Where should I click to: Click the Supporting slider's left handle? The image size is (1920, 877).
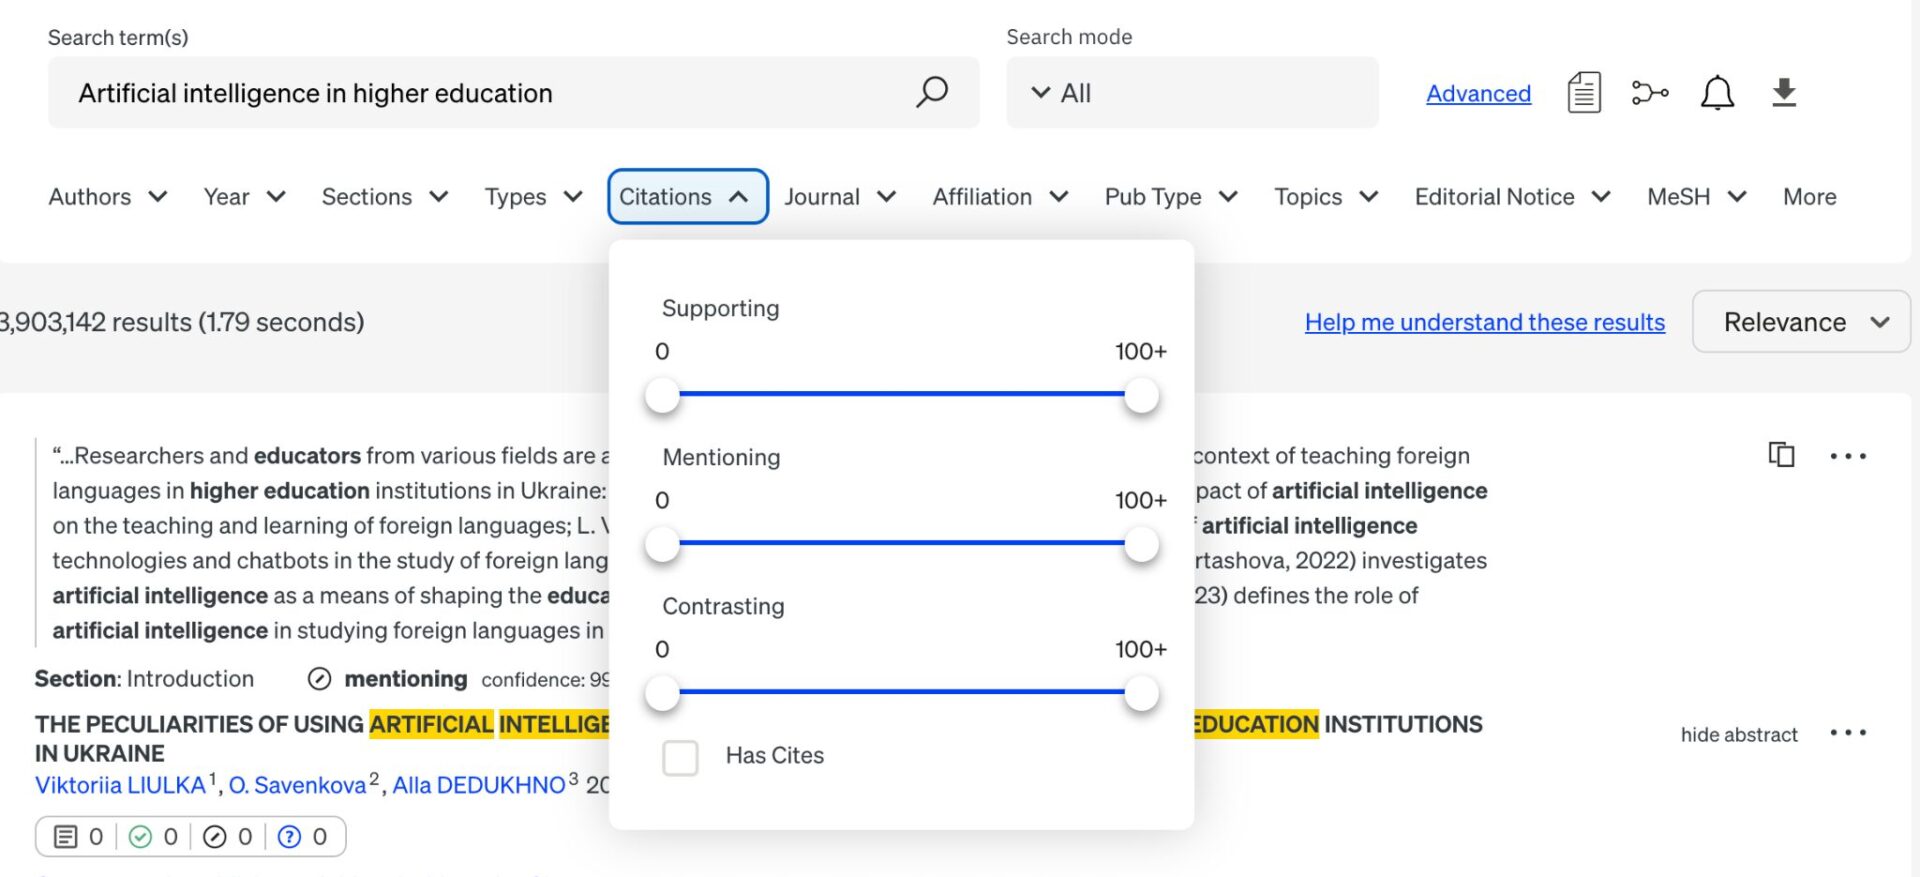(x=662, y=396)
